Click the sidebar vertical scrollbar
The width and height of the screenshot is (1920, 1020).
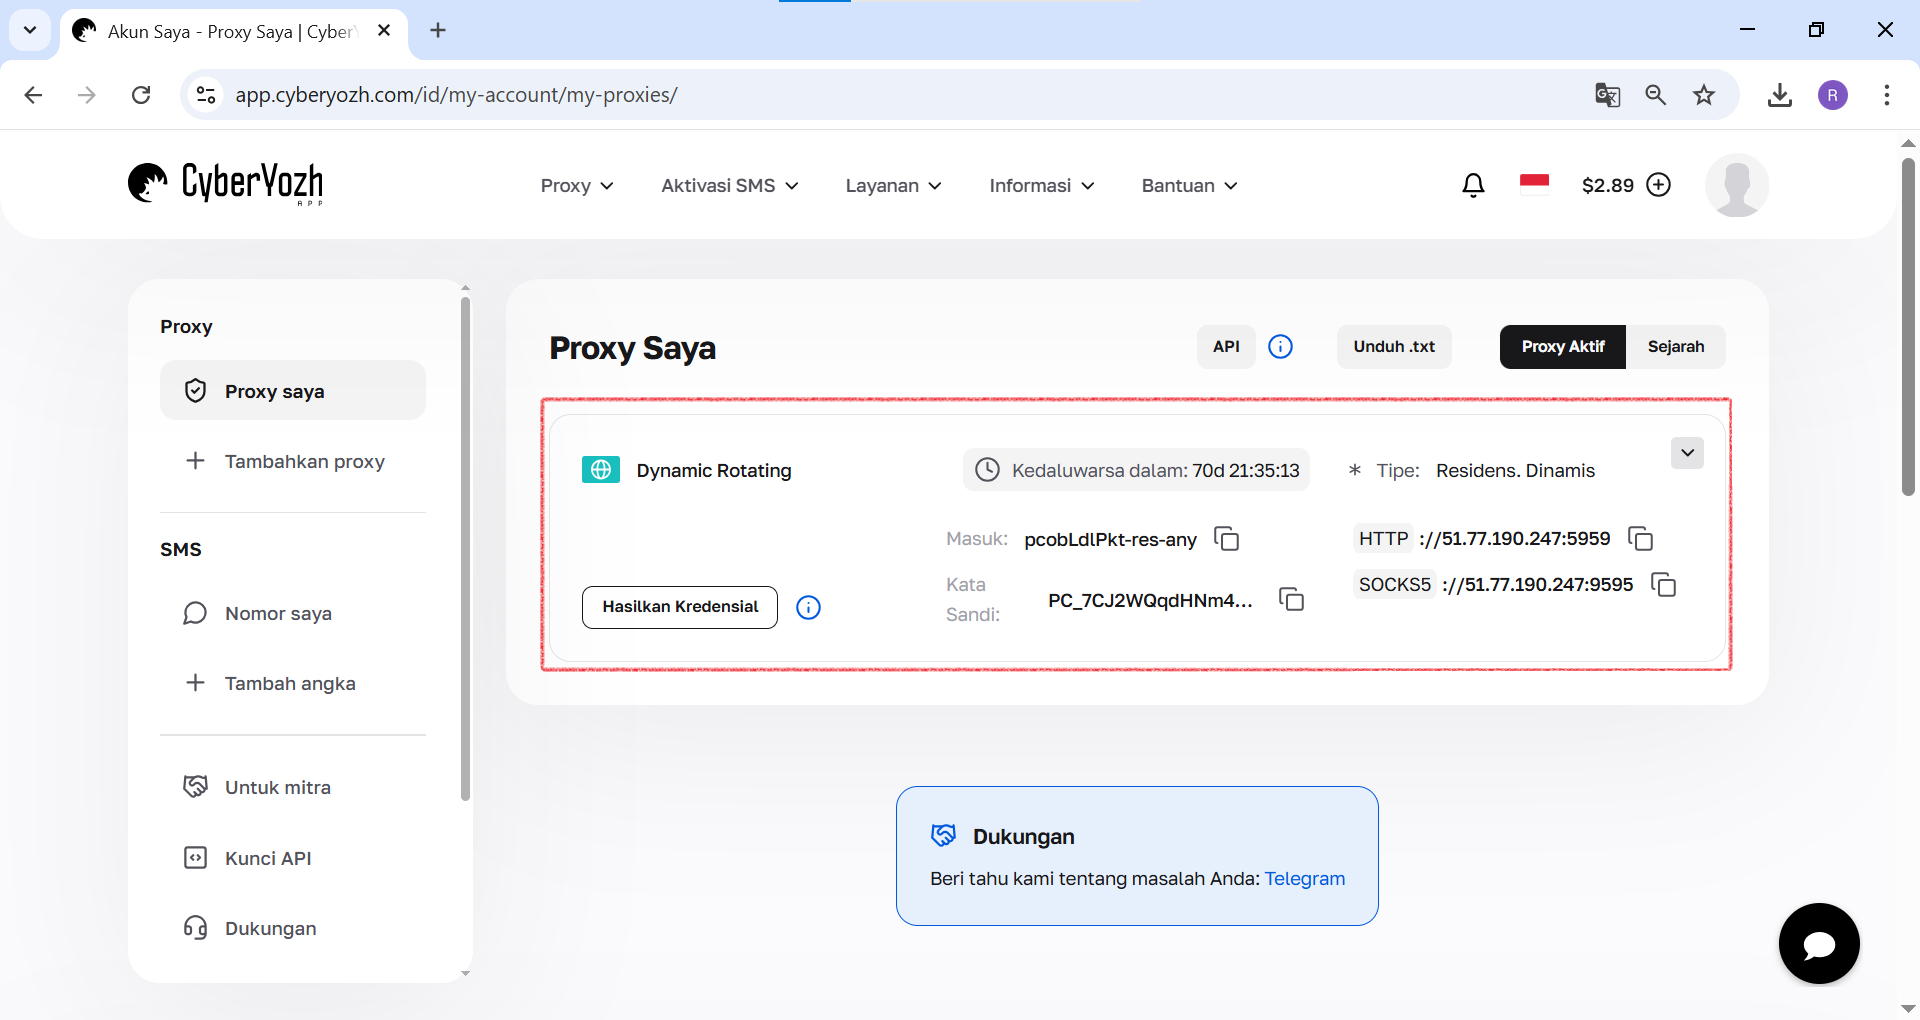coord(465,550)
